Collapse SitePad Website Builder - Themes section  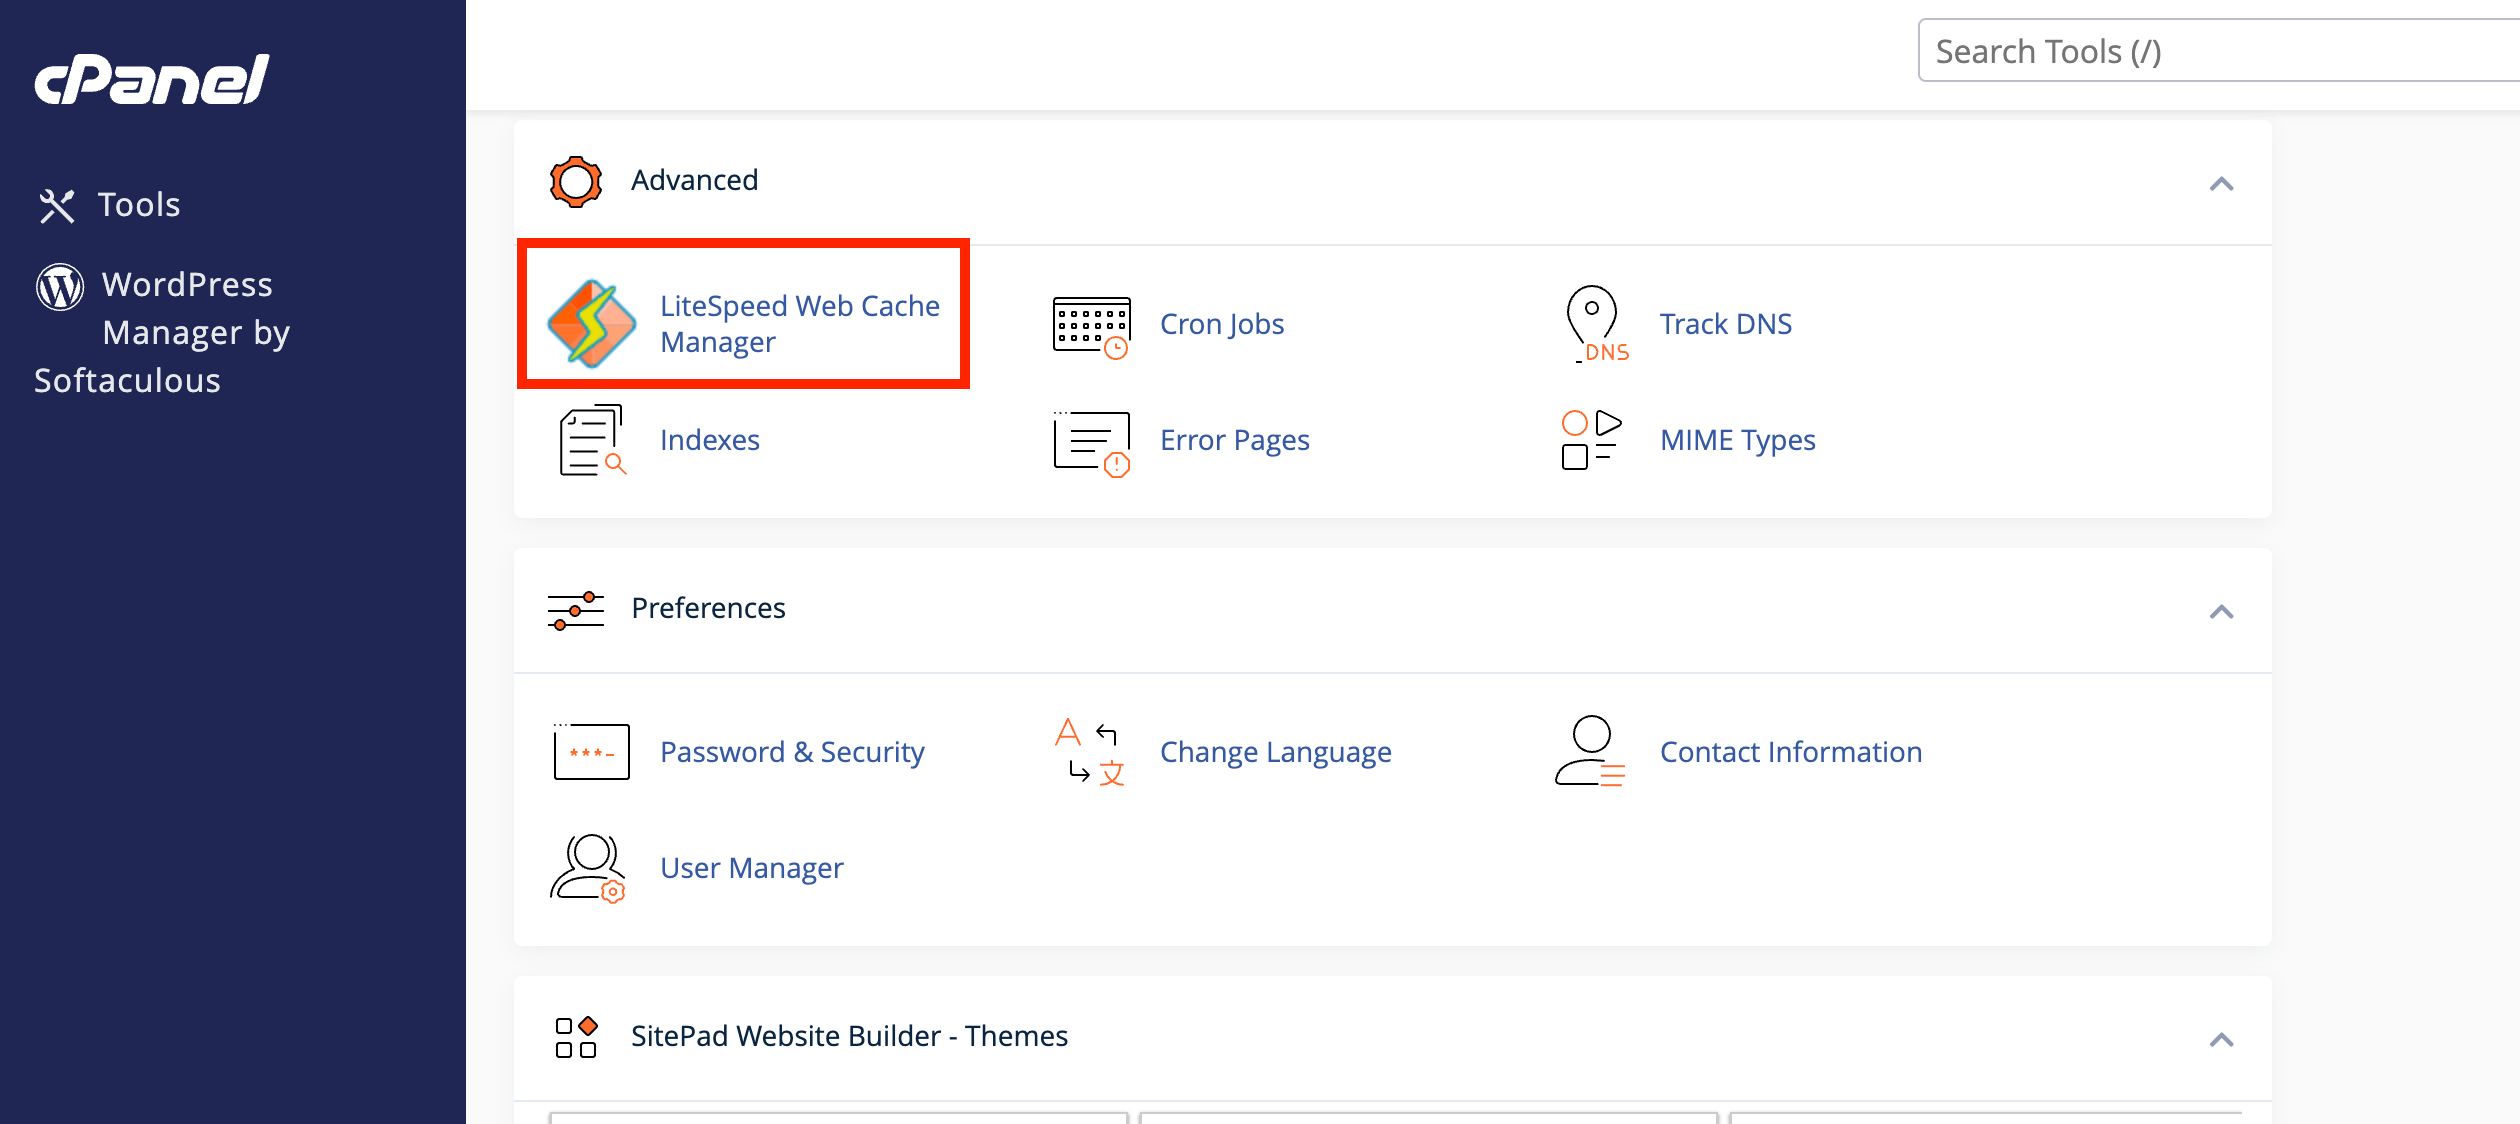point(2221,1040)
